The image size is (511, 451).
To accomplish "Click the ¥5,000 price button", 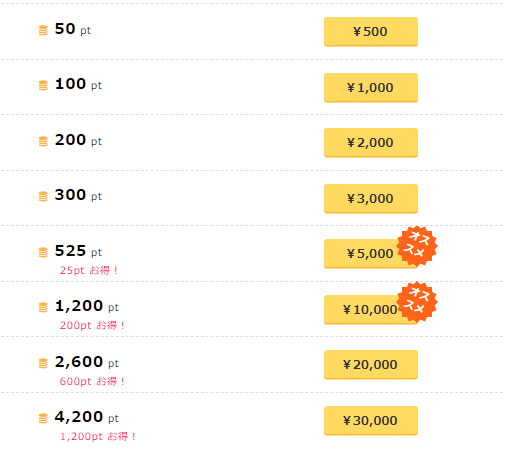I will [x=365, y=254].
